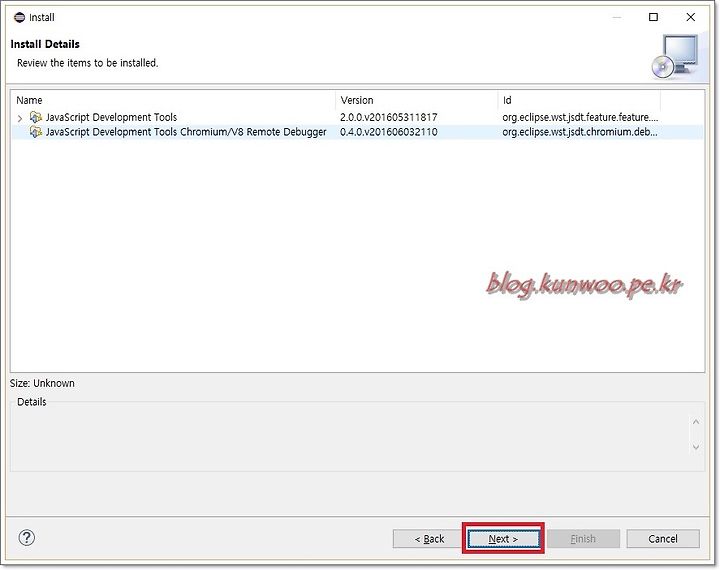The height and width of the screenshot is (570, 720).
Task: Click the org.eclipse.wst.jsdt.chromium.deb id cell
Action: 580,132
